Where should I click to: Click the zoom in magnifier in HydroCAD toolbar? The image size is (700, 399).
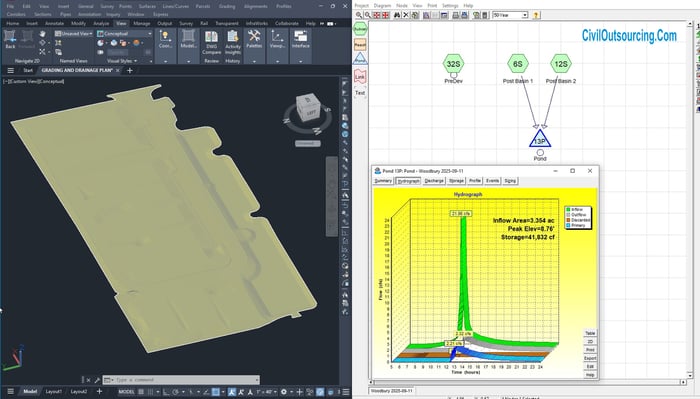coord(358,15)
